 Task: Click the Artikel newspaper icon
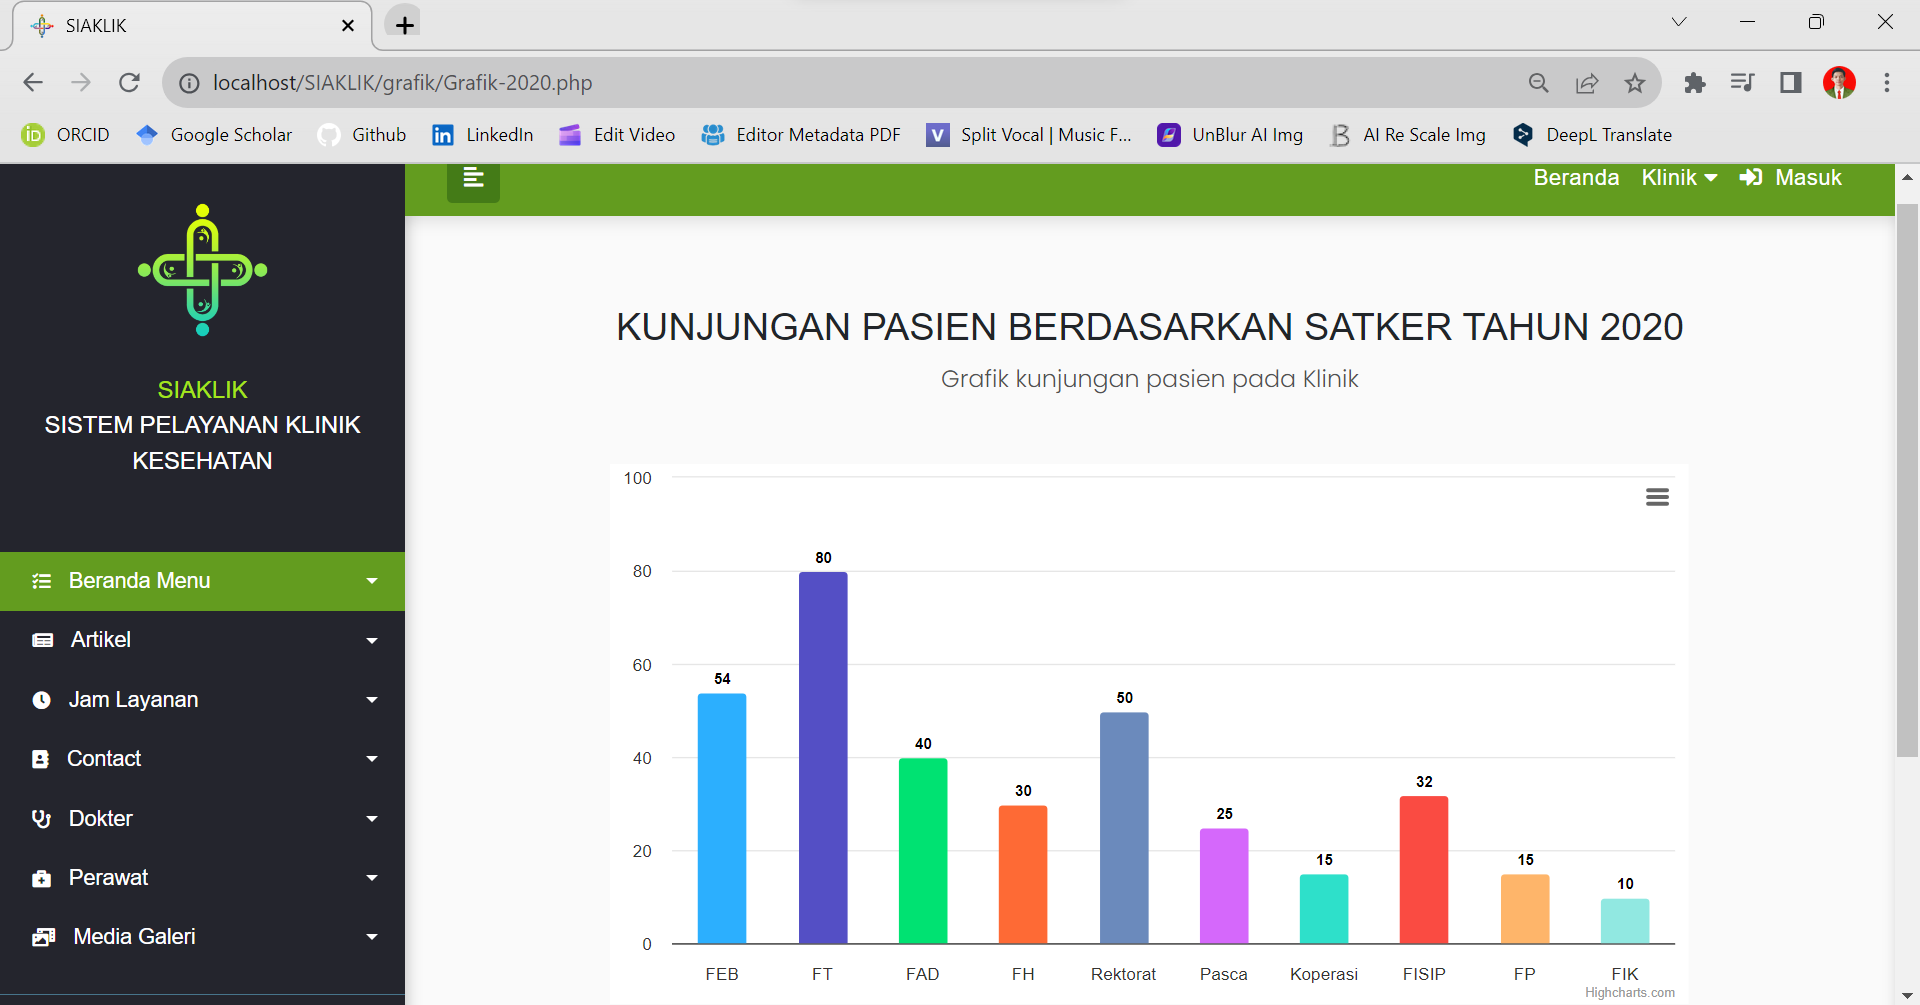pyautogui.click(x=43, y=640)
